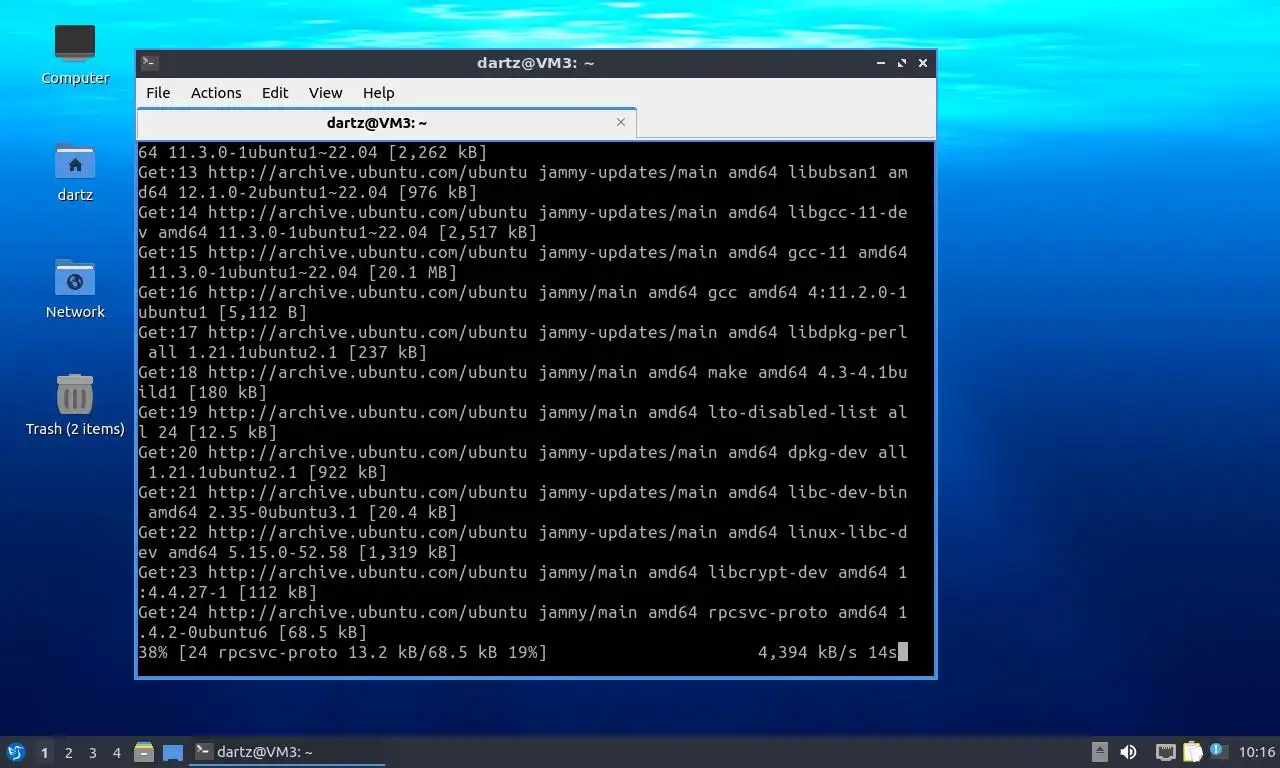The height and width of the screenshot is (768, 1280).
Task: Open the Computer desktop icon
Action: (x=75, y=54)
